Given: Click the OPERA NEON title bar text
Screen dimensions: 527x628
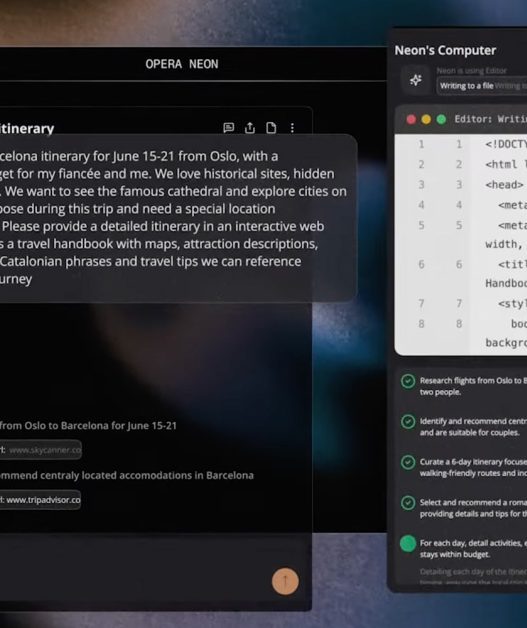Looking at the screenshot, I should (x=182, y=64).
